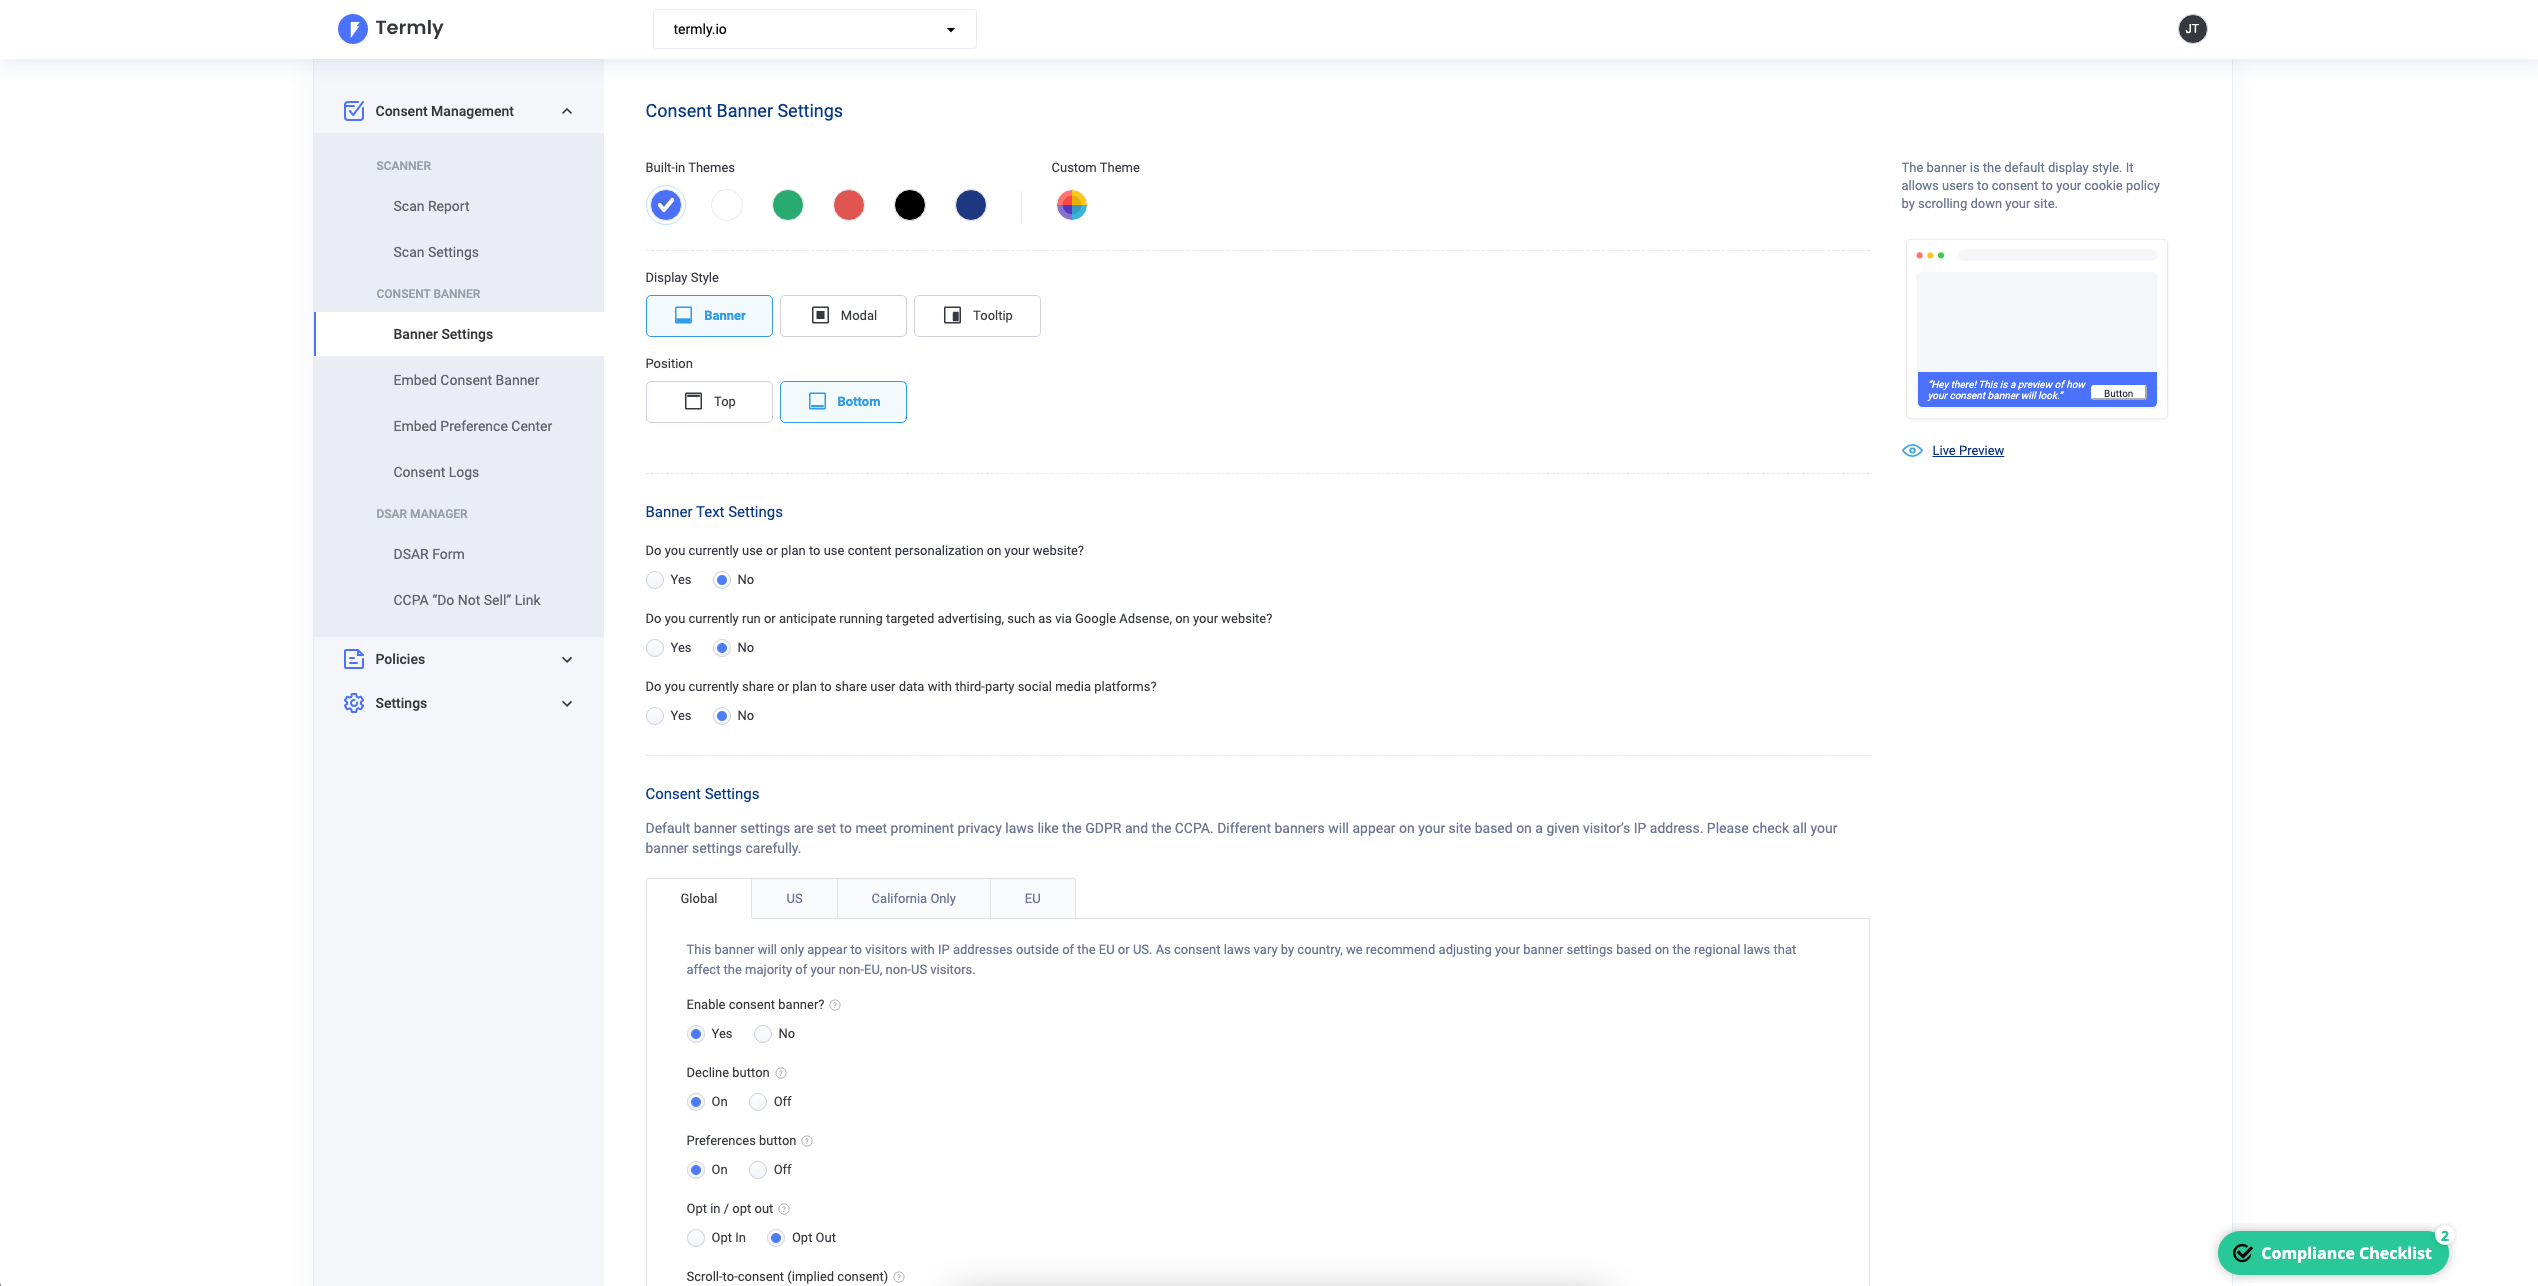2538x1286 pixels.
Task: Choose No for Enable consent banner
Action: (763, 1034)
